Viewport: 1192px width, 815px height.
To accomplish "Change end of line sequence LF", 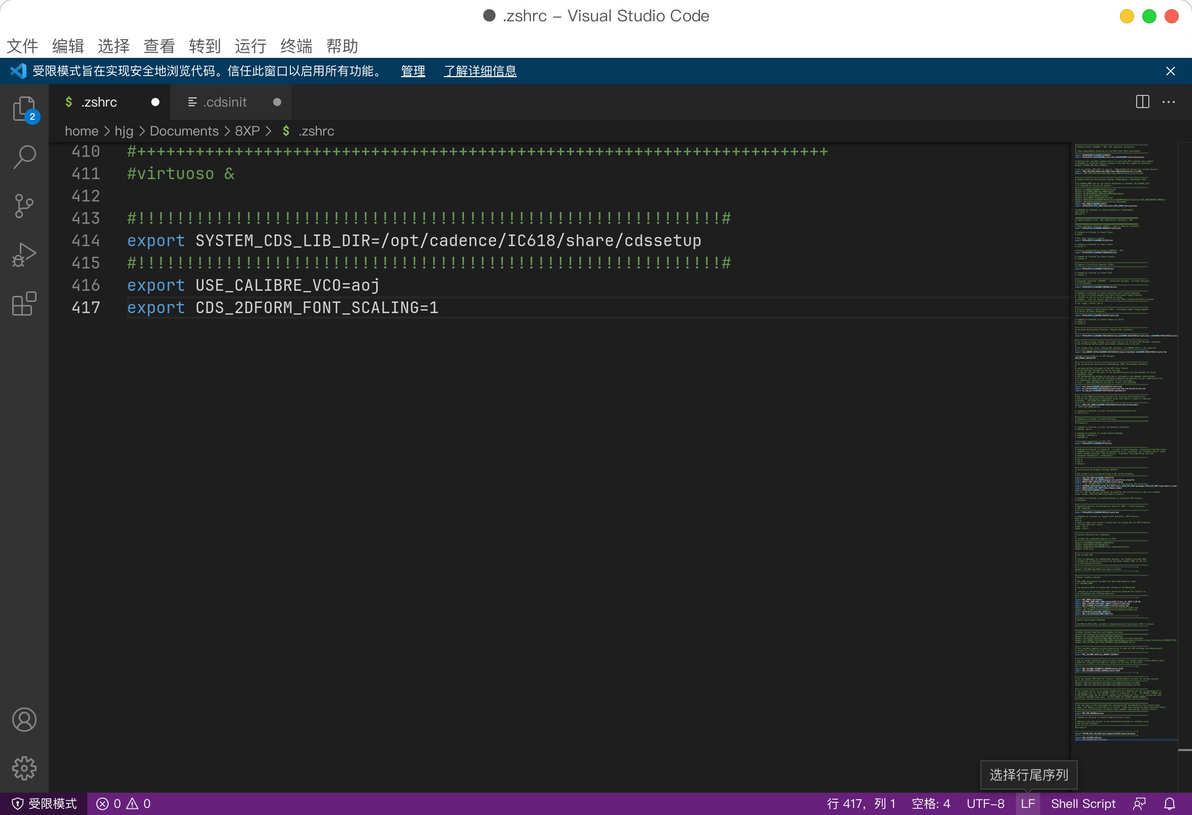I will [1028, 804].
